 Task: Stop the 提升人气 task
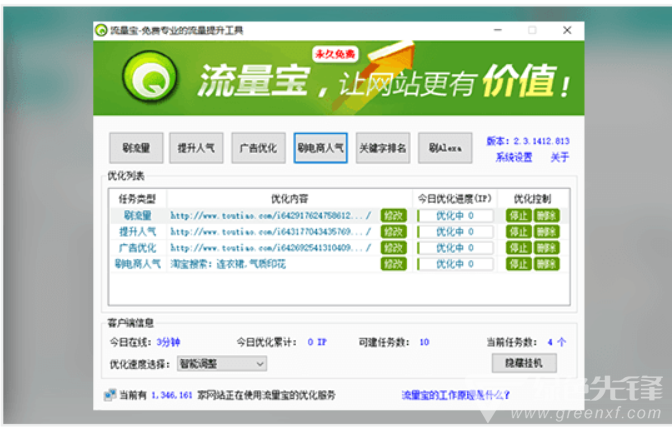click(519, 232)
